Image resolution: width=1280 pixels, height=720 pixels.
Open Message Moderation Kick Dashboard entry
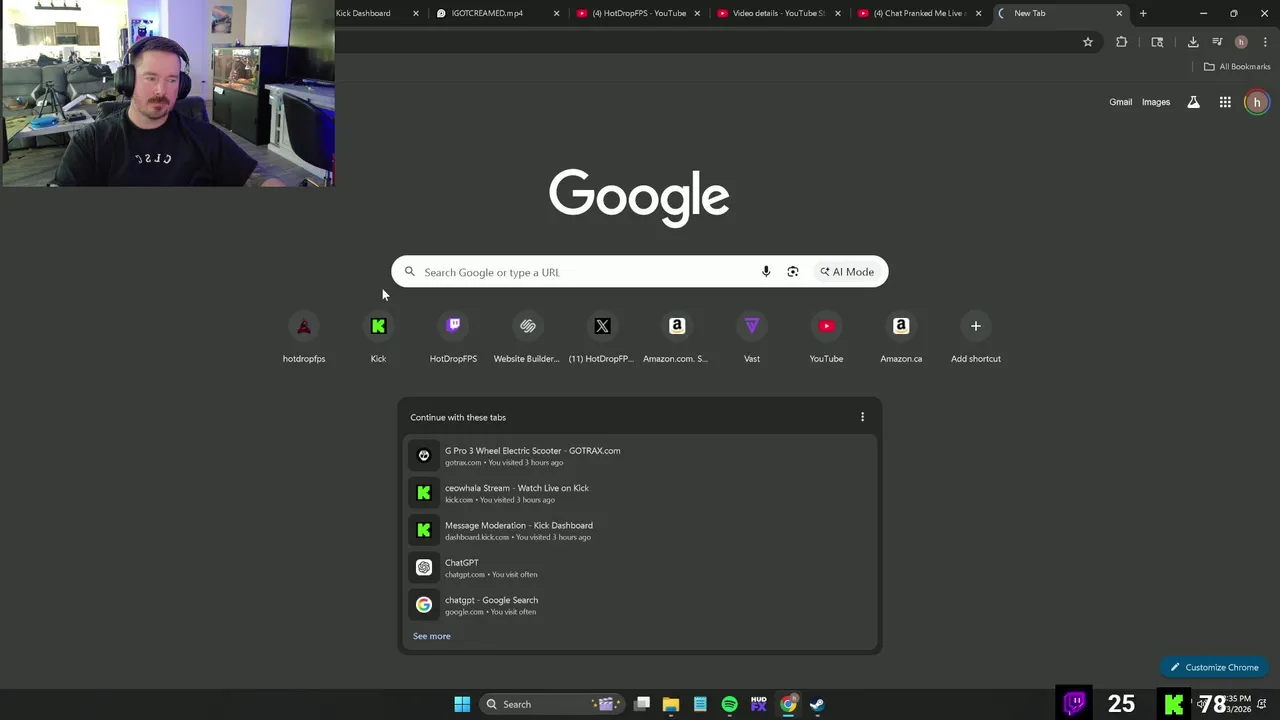tap(640, 531)
